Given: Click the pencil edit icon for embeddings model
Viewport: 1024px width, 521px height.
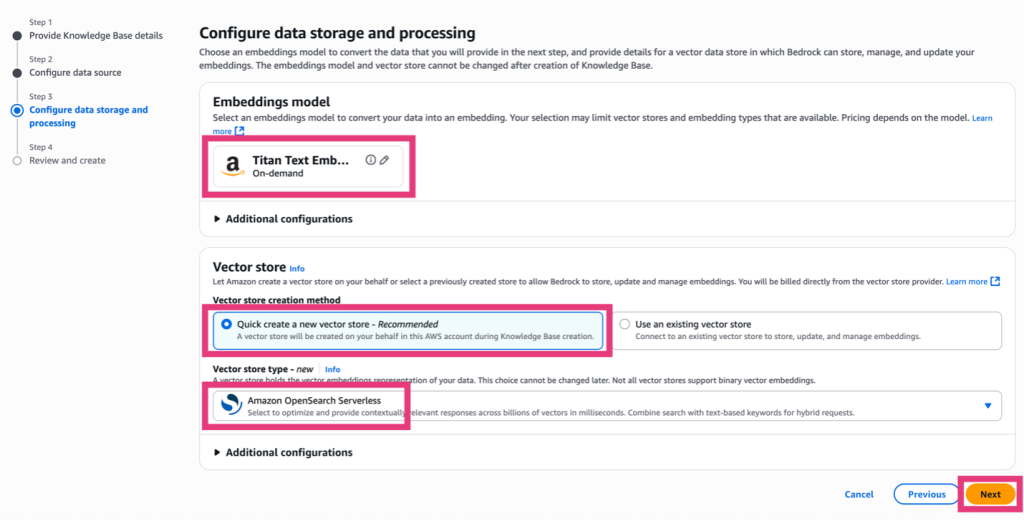Looking at the screenshot, I should tap(384, 160).
